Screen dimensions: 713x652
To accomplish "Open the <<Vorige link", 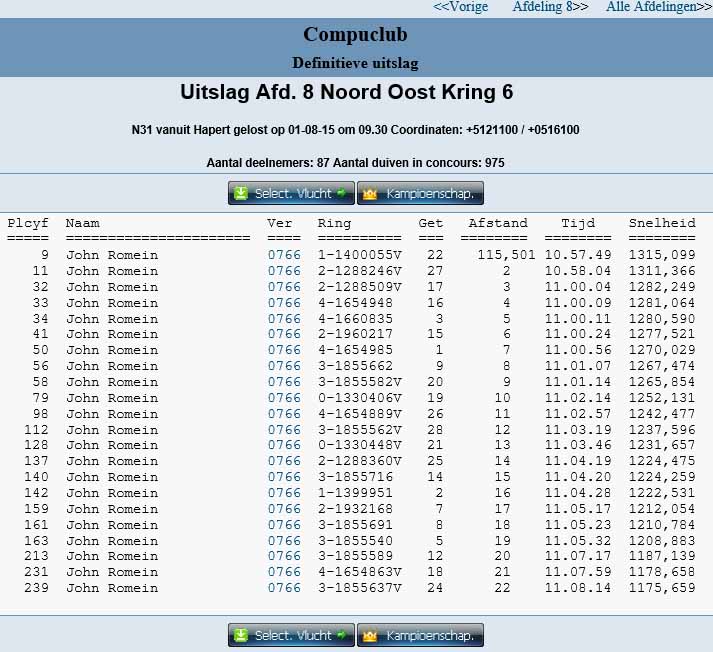I will (x=460, y=7).
